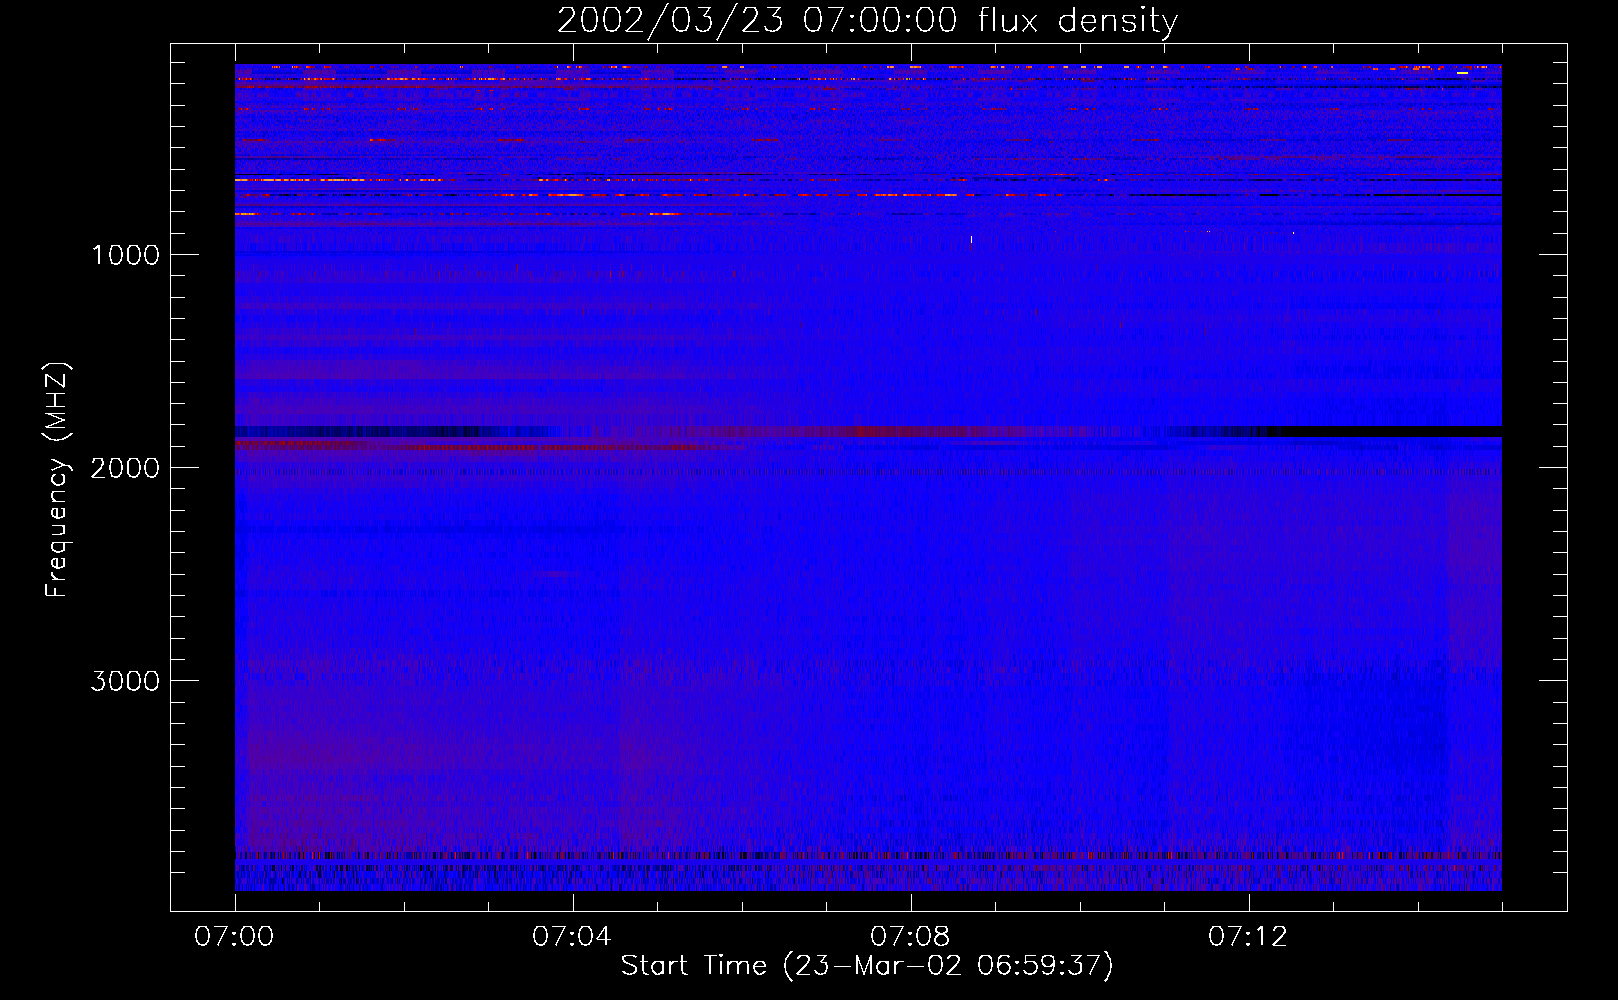Click the 07:08 time axis label
The height and width of the screenshot is (1000, 1618).
(910, 937)
